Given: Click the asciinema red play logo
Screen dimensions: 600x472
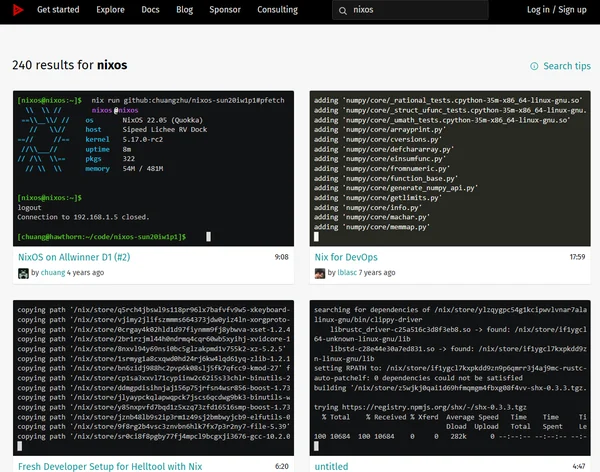Looking at the screenshot, I should coord(18,10).
